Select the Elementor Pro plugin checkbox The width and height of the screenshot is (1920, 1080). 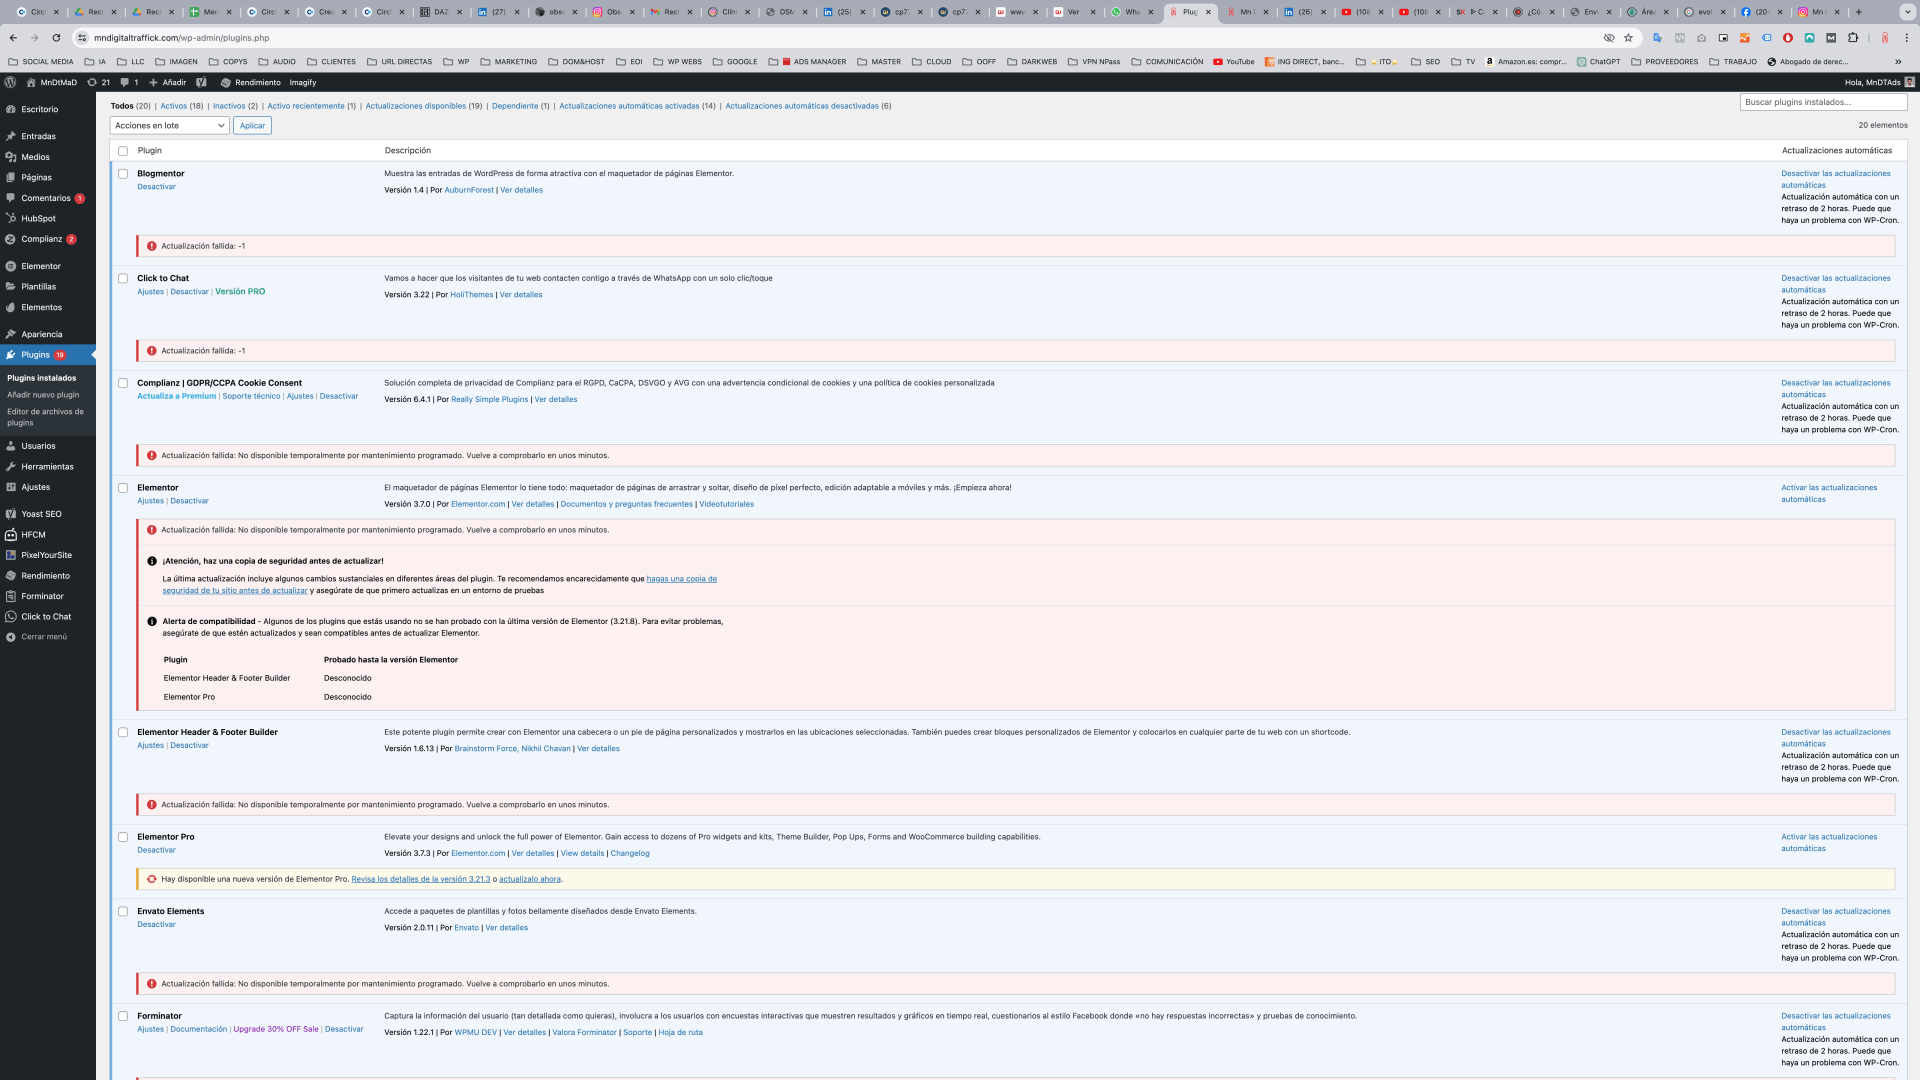point(123,837)
